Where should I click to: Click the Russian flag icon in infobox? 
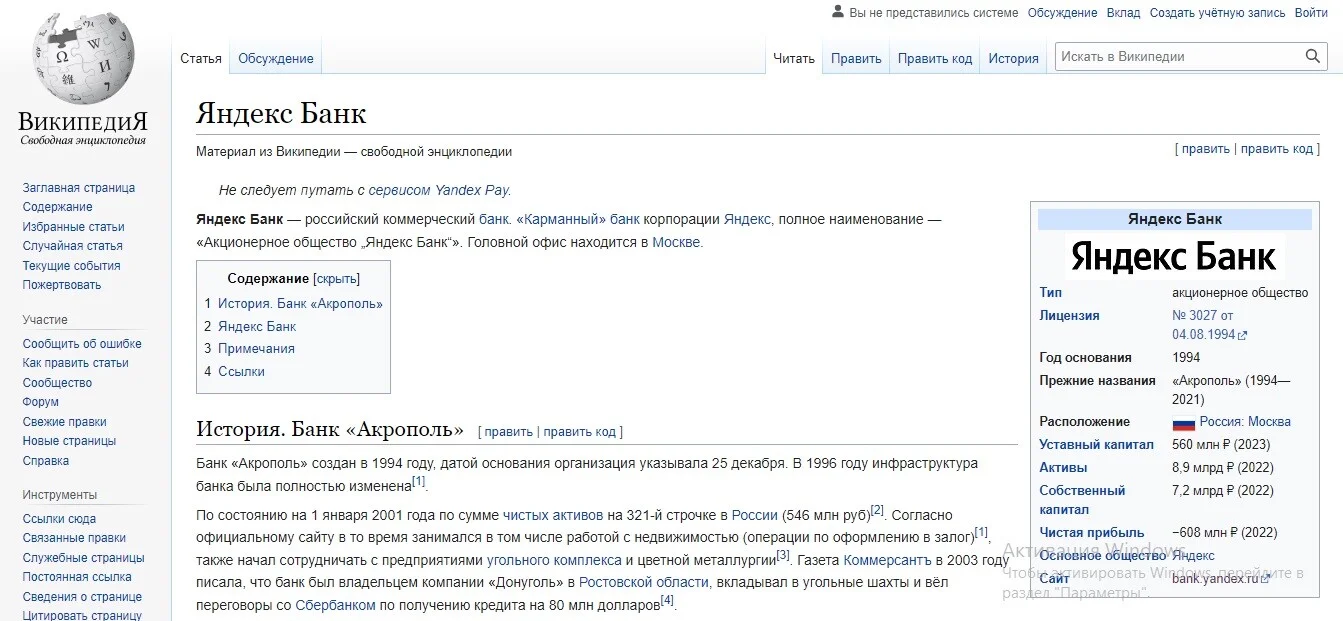(x=1184, y=422)
